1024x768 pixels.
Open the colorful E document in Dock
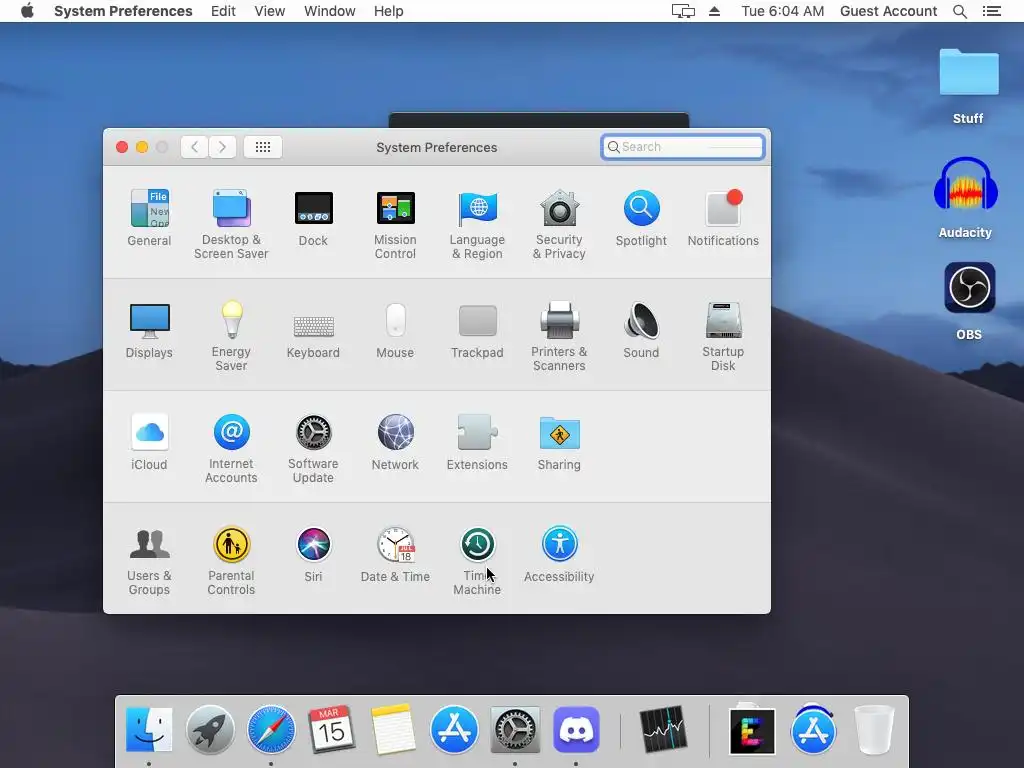pyautogui.click(x=752, y=731)
